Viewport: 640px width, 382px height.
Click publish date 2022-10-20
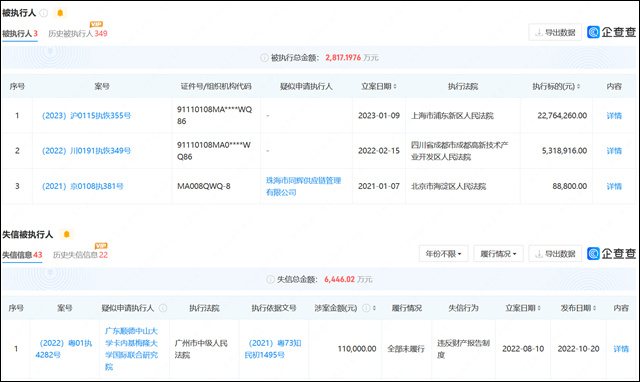click(x=578, y=349)
